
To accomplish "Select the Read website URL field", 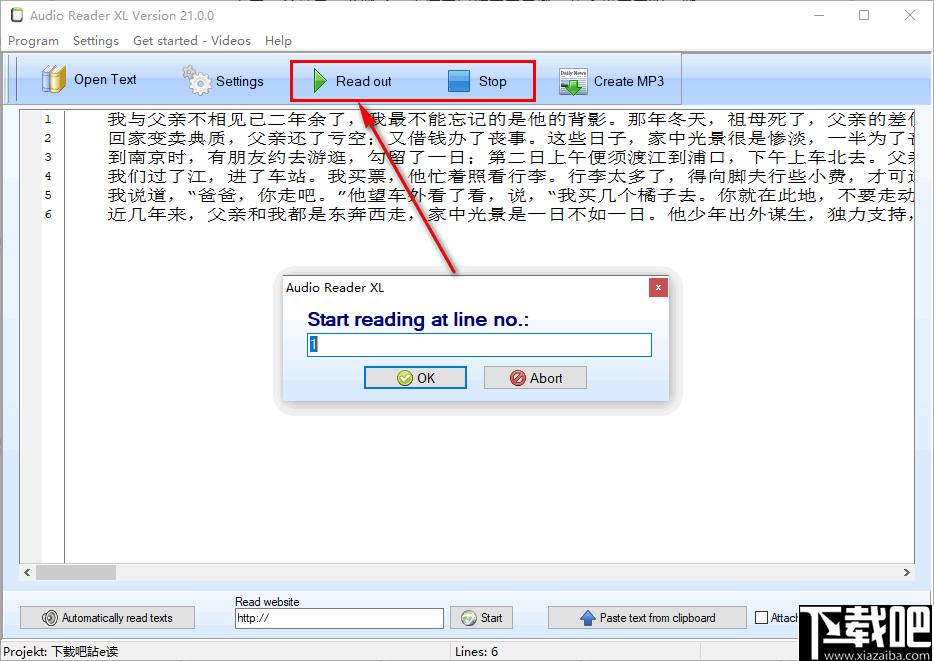I will pyautogui.click(x=339, y=618).
